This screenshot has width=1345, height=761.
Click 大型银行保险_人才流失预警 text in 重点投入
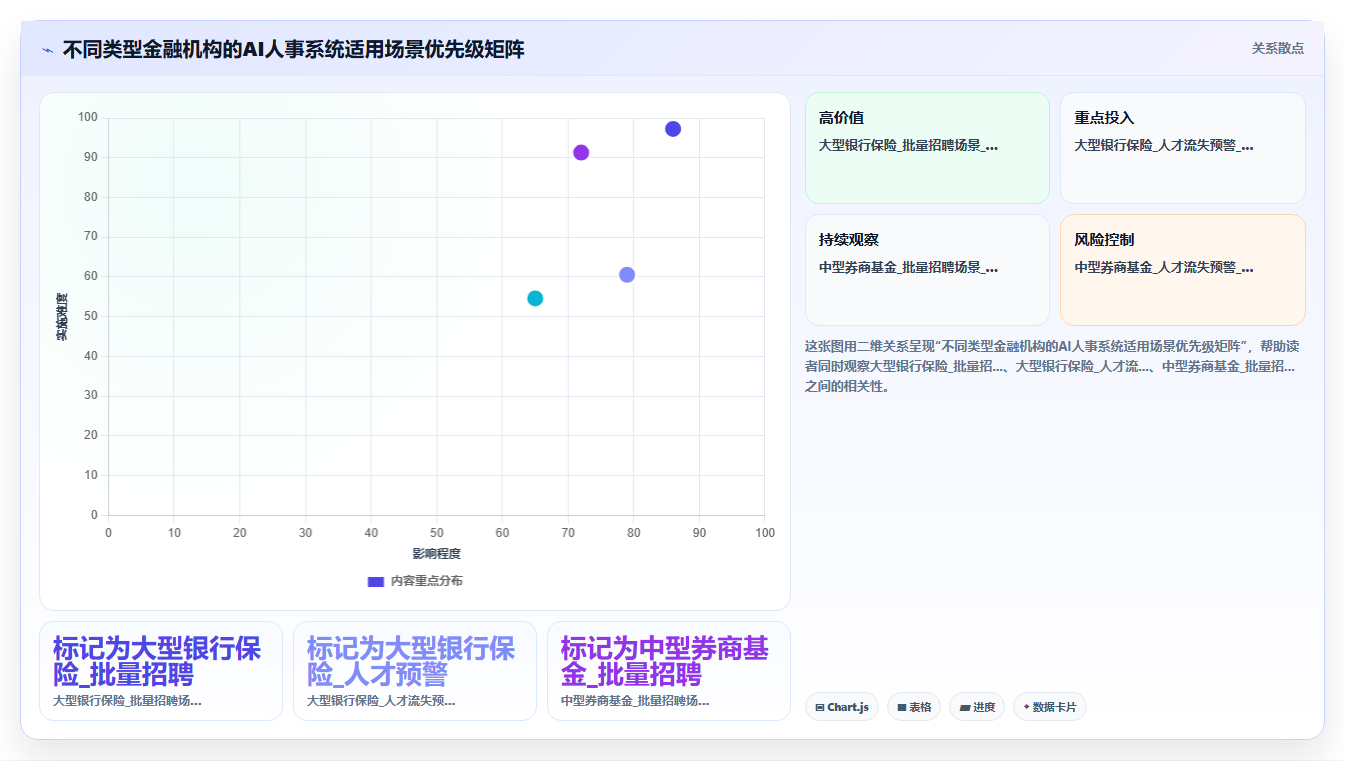click(1164, 146)
